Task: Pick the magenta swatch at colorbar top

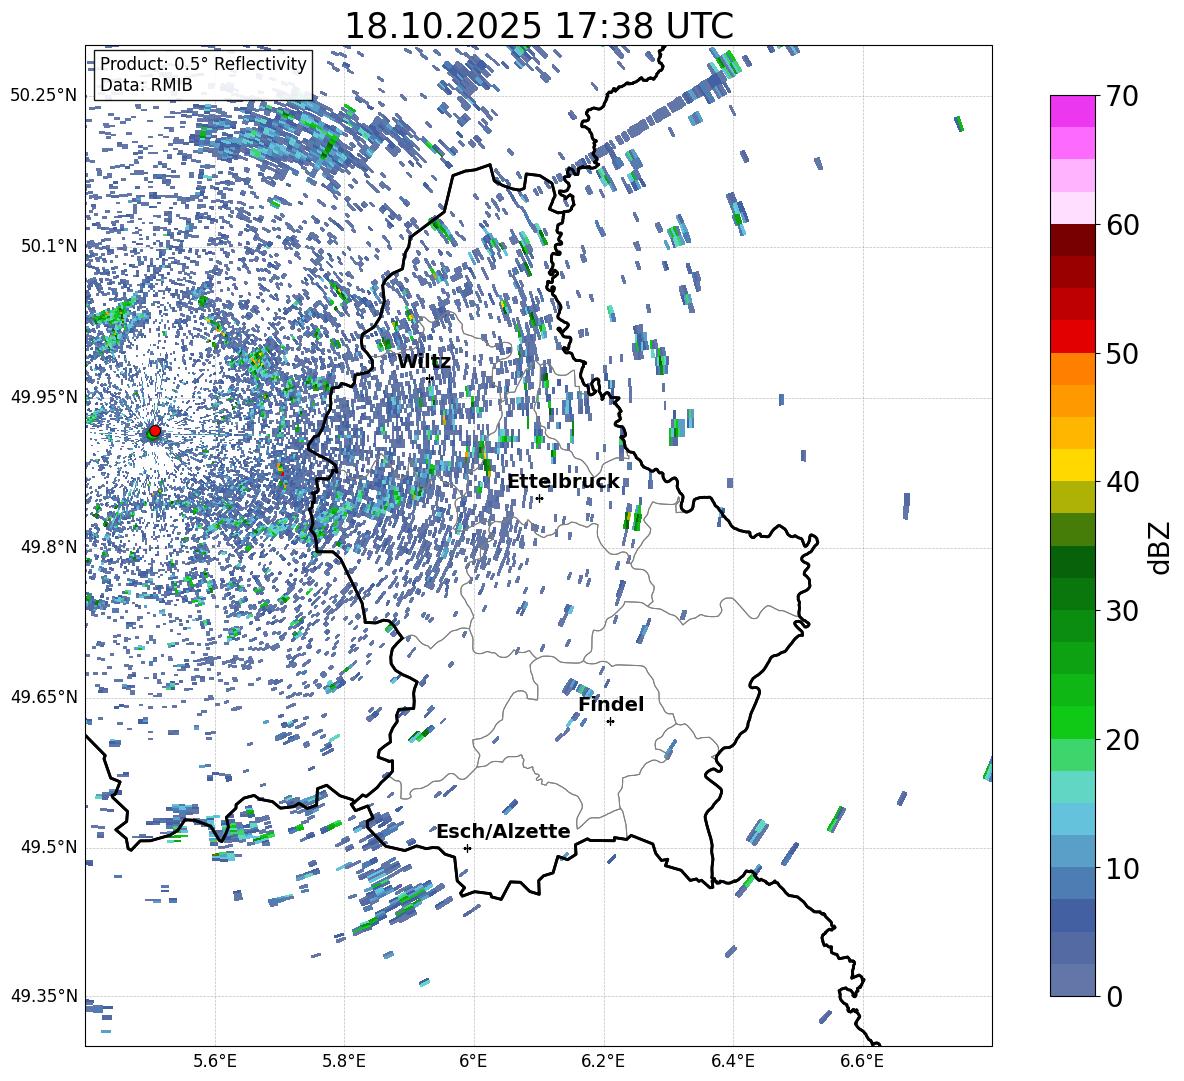Action: [x=1073, y=111]
